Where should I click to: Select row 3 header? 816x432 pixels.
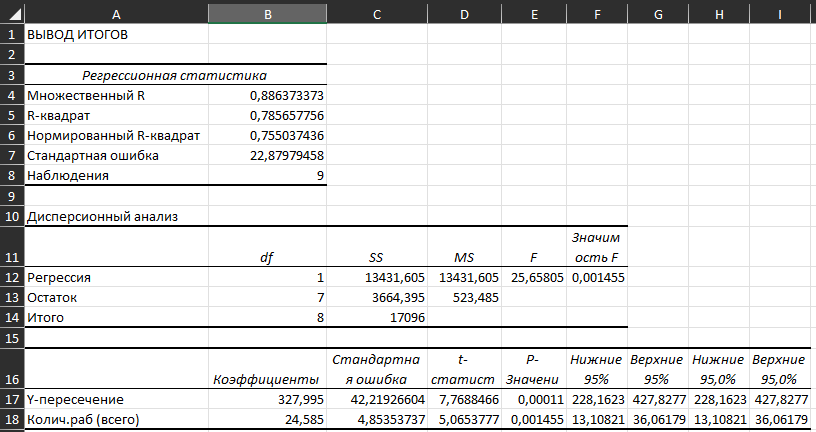click(11, 74)
